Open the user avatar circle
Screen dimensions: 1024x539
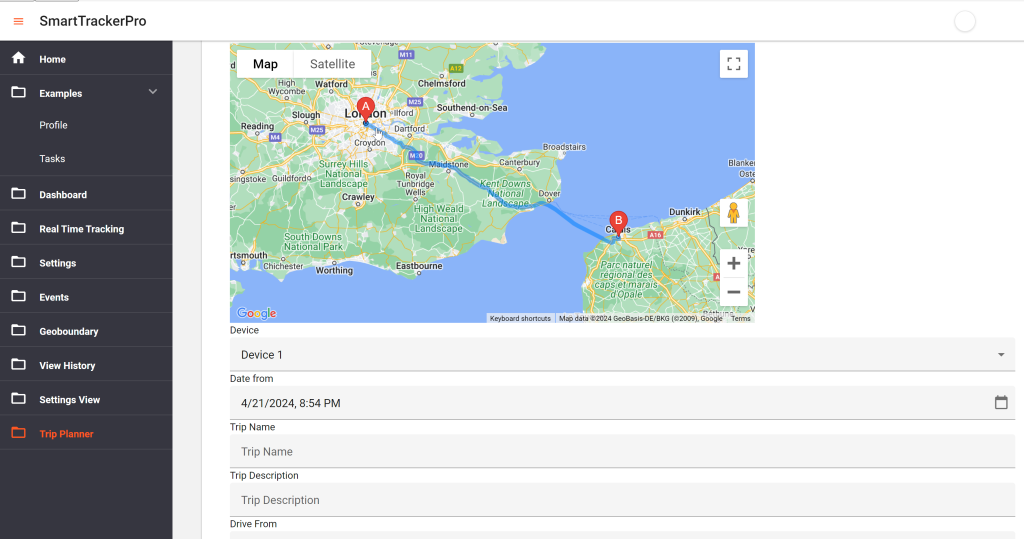(965, 22)
